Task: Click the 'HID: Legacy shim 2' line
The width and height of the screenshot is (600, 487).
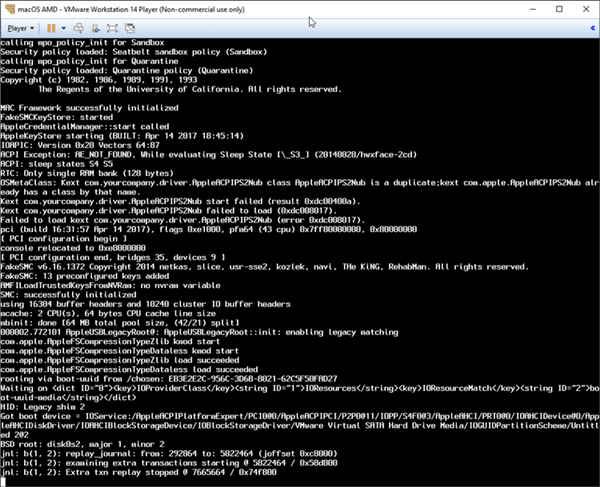Action: coord(42,407)
